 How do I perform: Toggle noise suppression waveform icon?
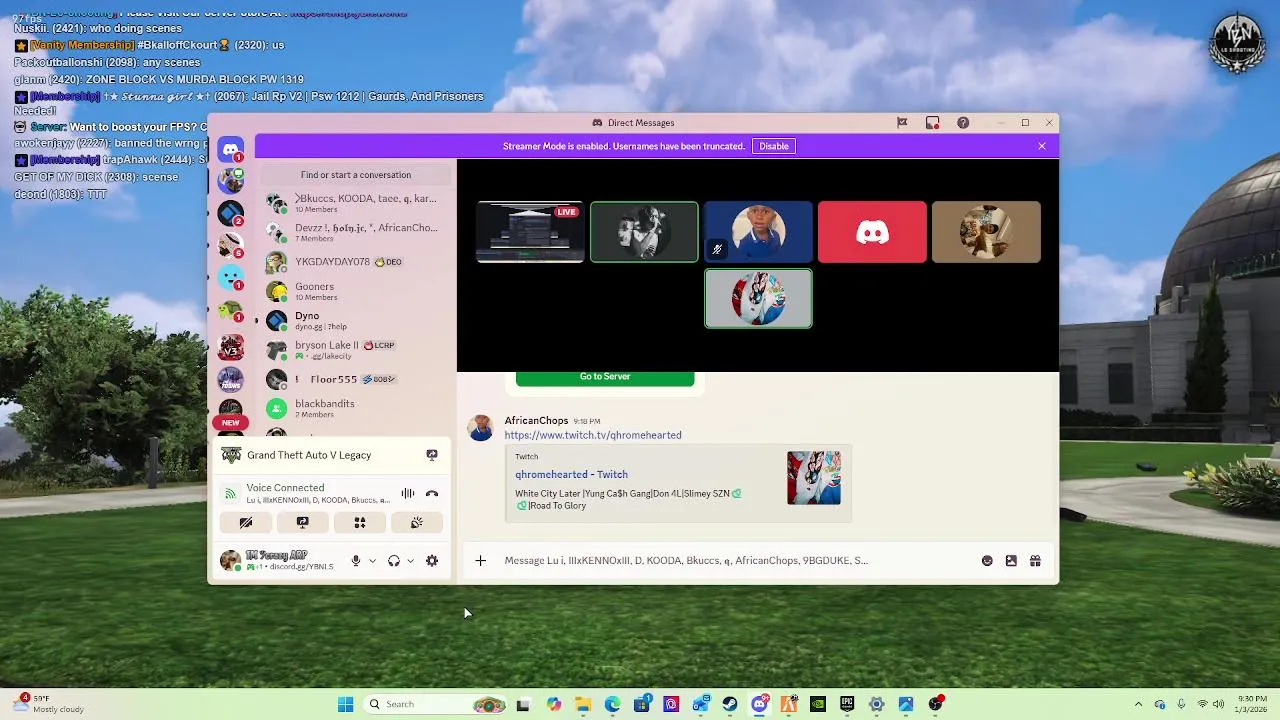[408, 494]
